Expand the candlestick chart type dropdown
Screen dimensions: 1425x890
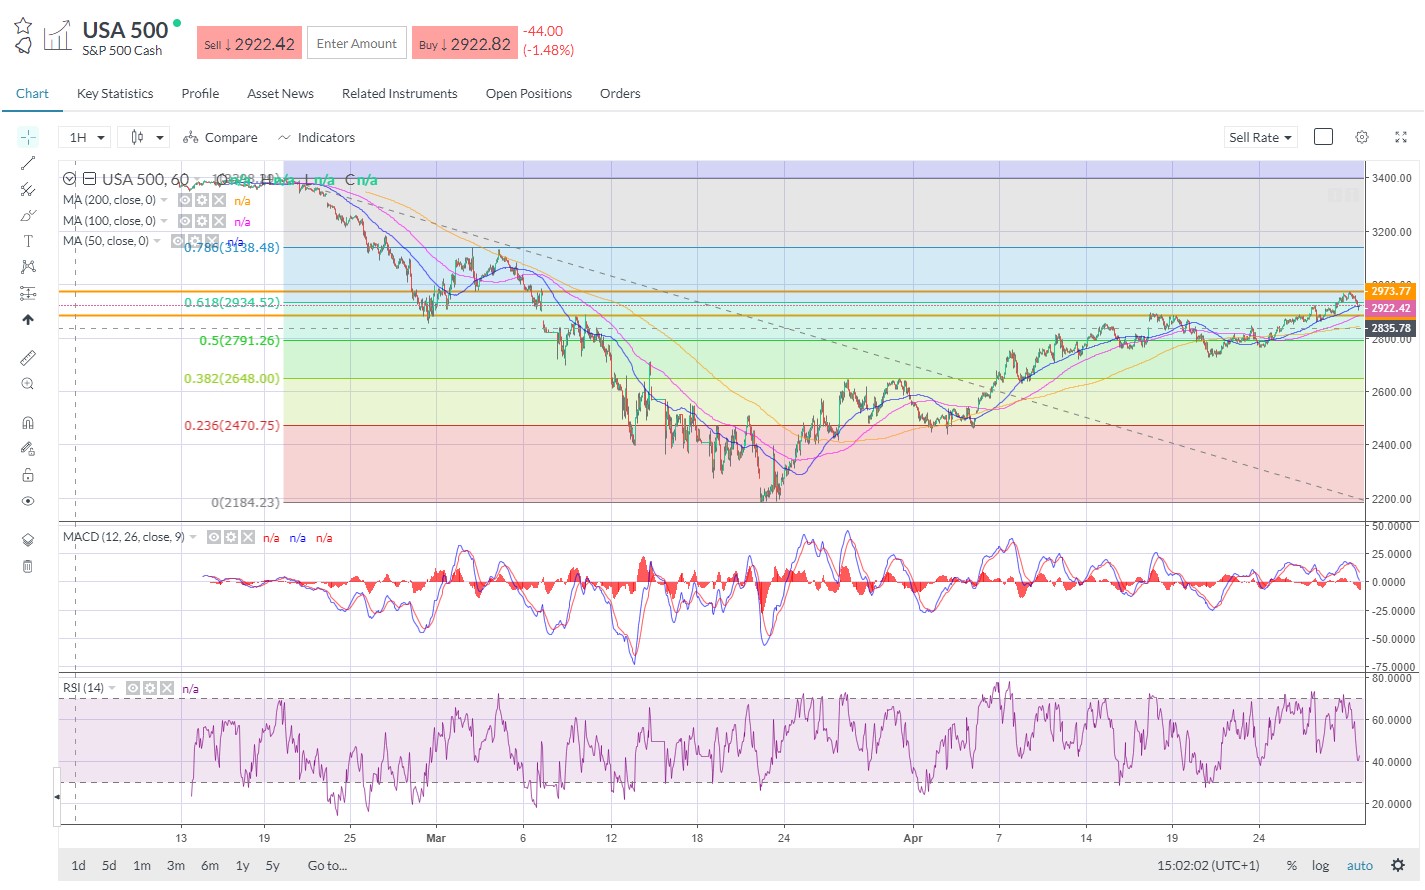click(x=143, y=138)
